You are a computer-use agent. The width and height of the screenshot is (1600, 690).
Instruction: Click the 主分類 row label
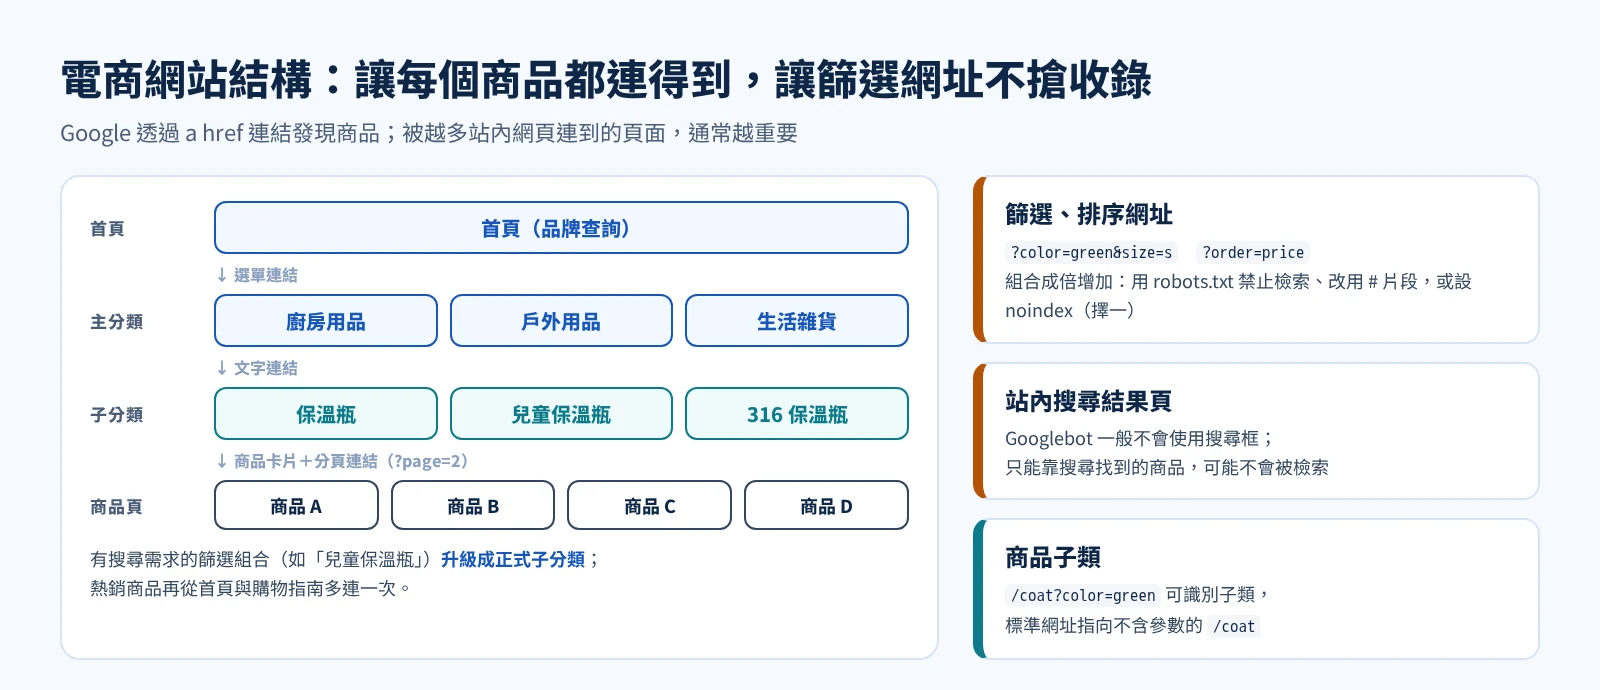(116, 322)
